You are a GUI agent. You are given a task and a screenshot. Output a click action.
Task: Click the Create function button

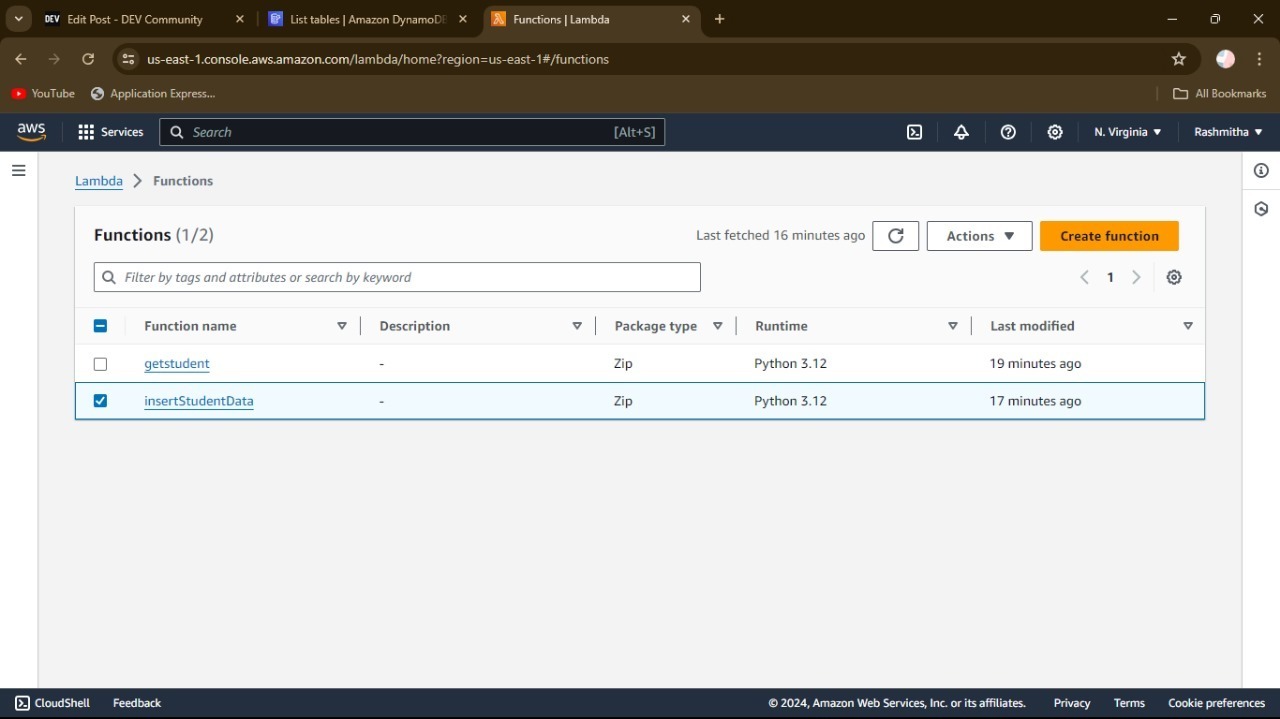coord(1109,236)
